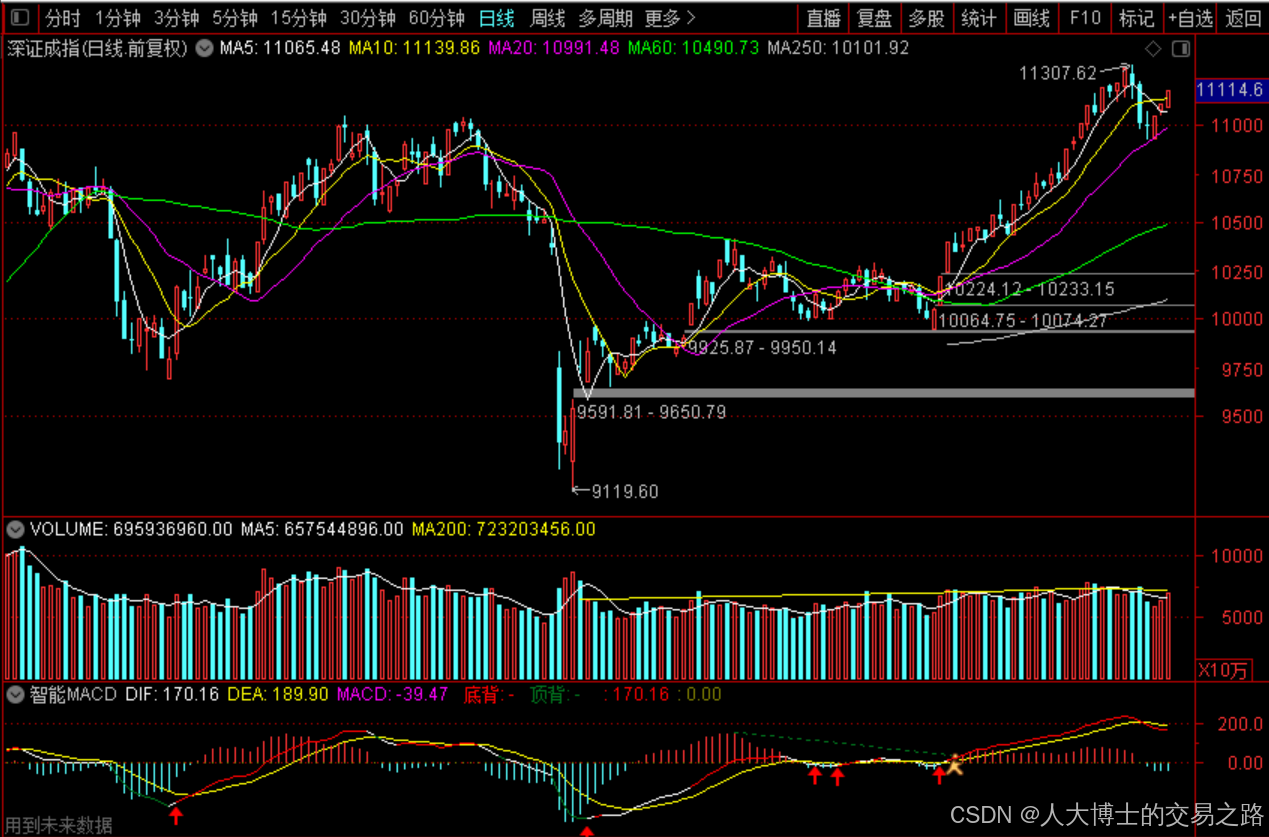Add to watchlist with +自选
Screen dimensions: 1269x837
point(1190,17)
